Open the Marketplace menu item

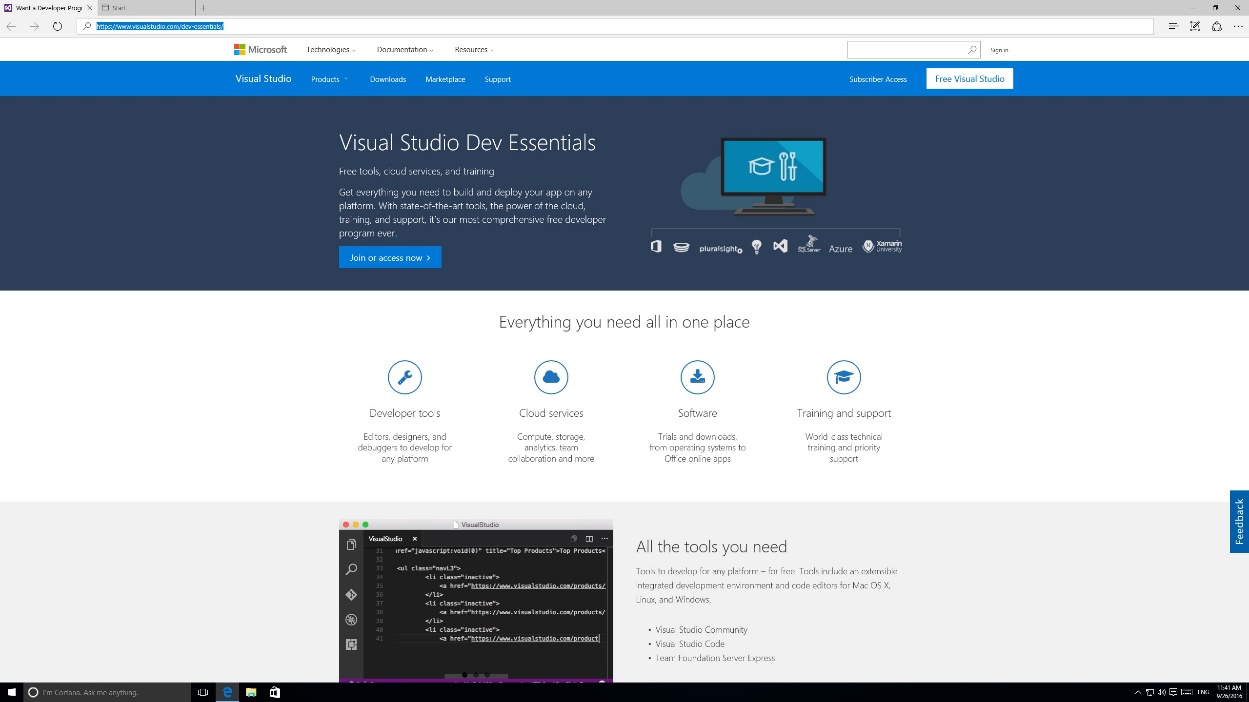tap(445, 79)
